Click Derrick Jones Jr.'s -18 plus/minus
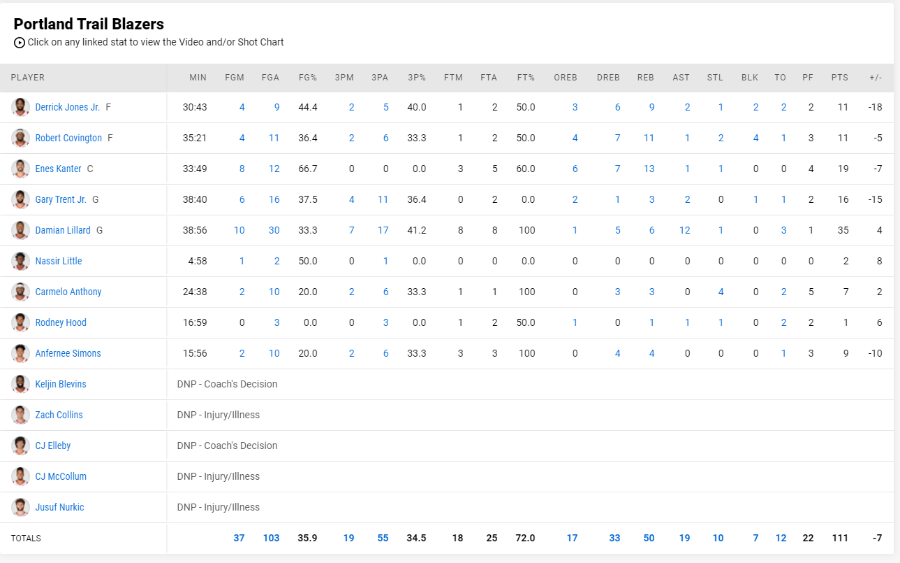 click(x=875, y=107)
